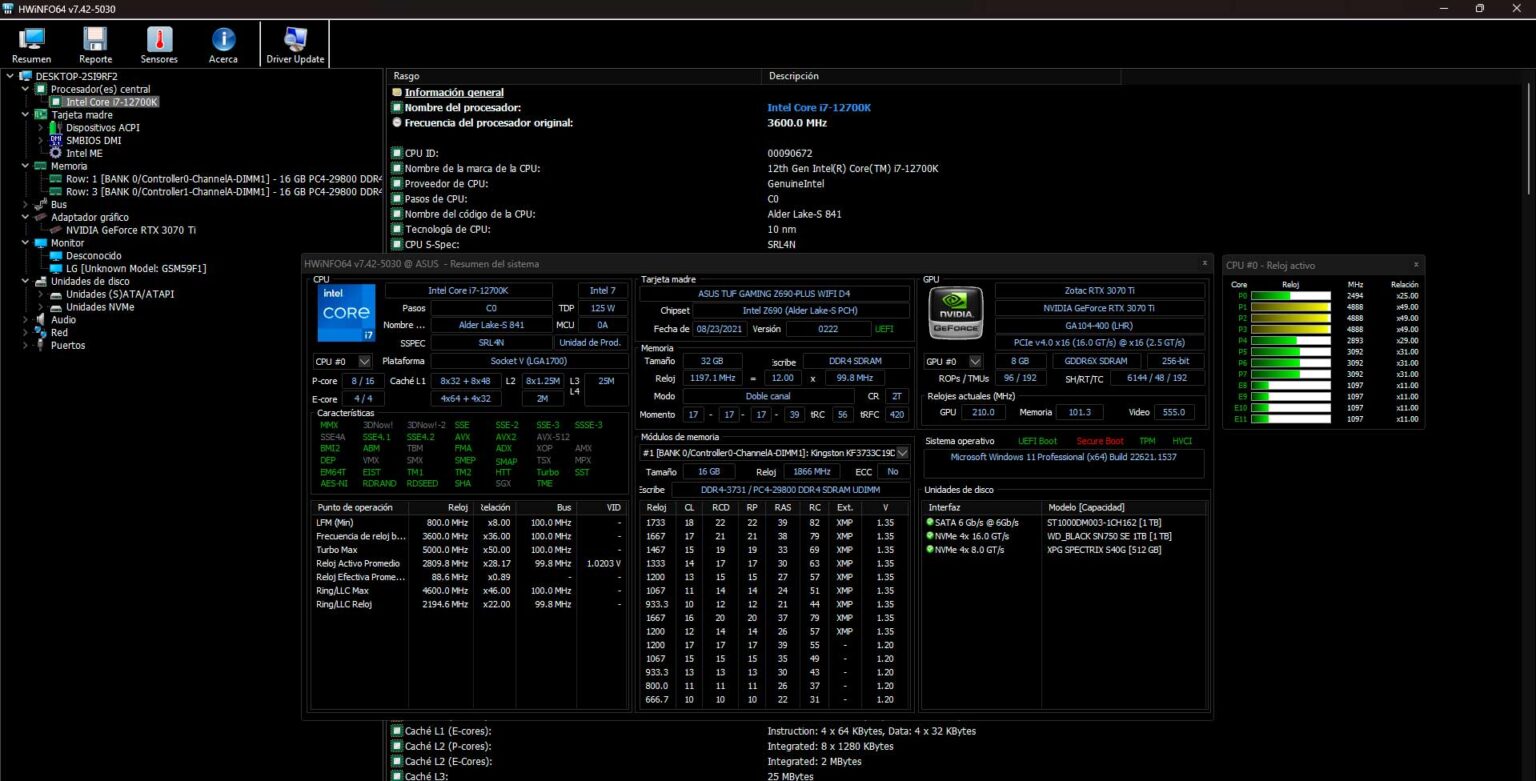Open the Módulos de memoria dropdown
This screenshot has height=781, width=1536.
coord(902,452)
